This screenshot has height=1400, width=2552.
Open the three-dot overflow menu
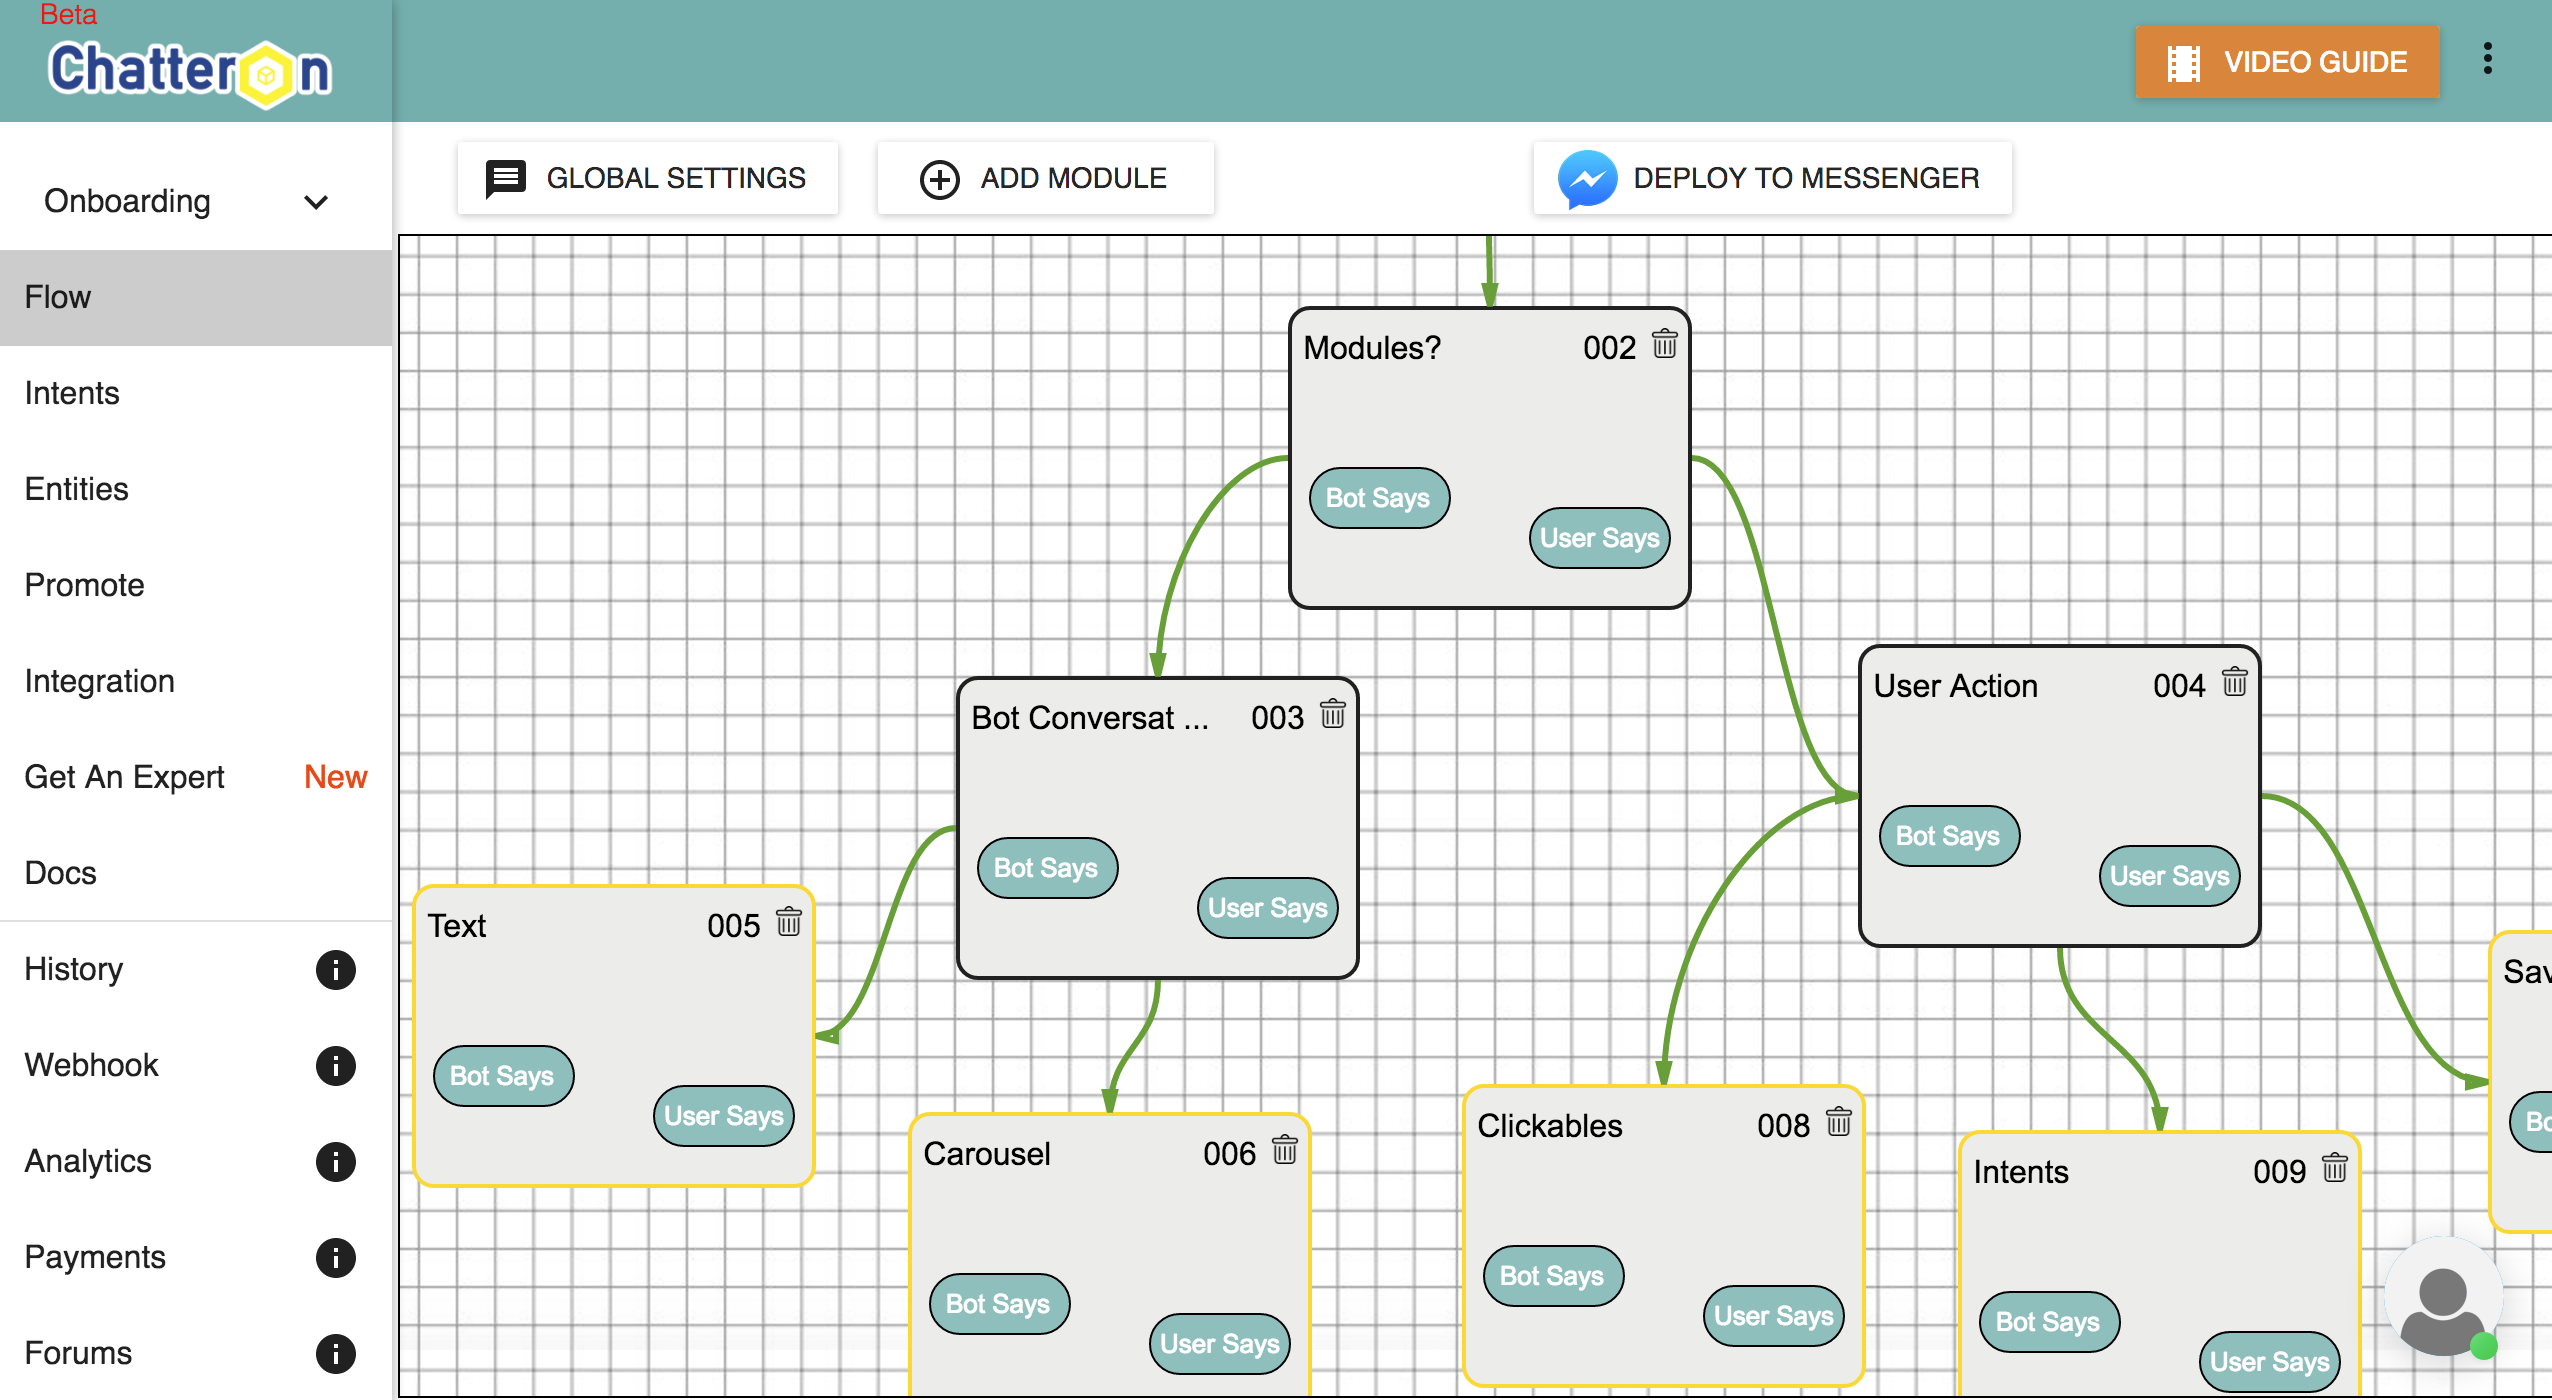click(2487, 59)
